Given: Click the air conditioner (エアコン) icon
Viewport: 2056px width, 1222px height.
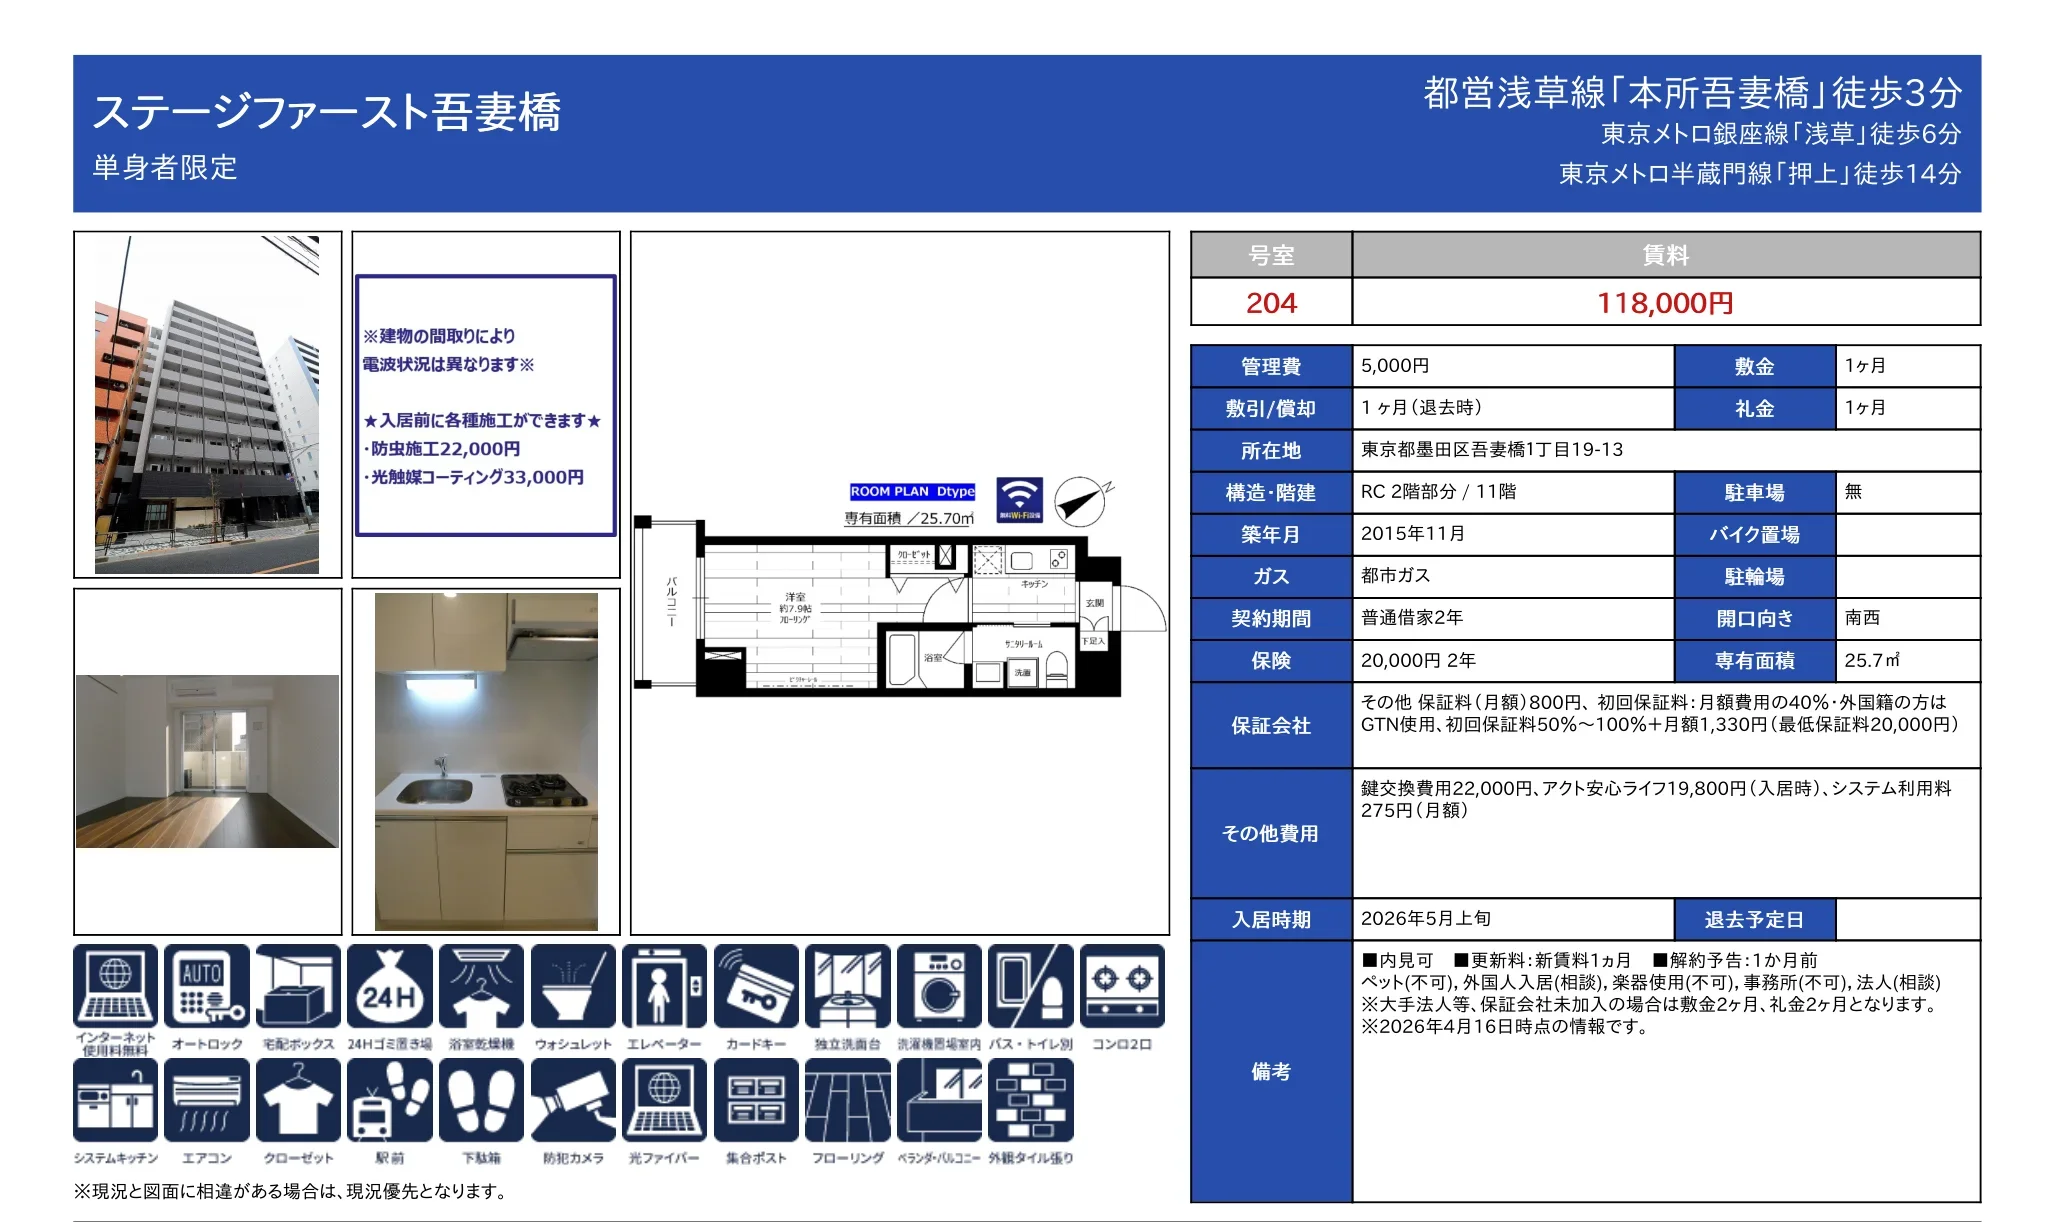Looking at the screenshot, I should pos(207,1101).
